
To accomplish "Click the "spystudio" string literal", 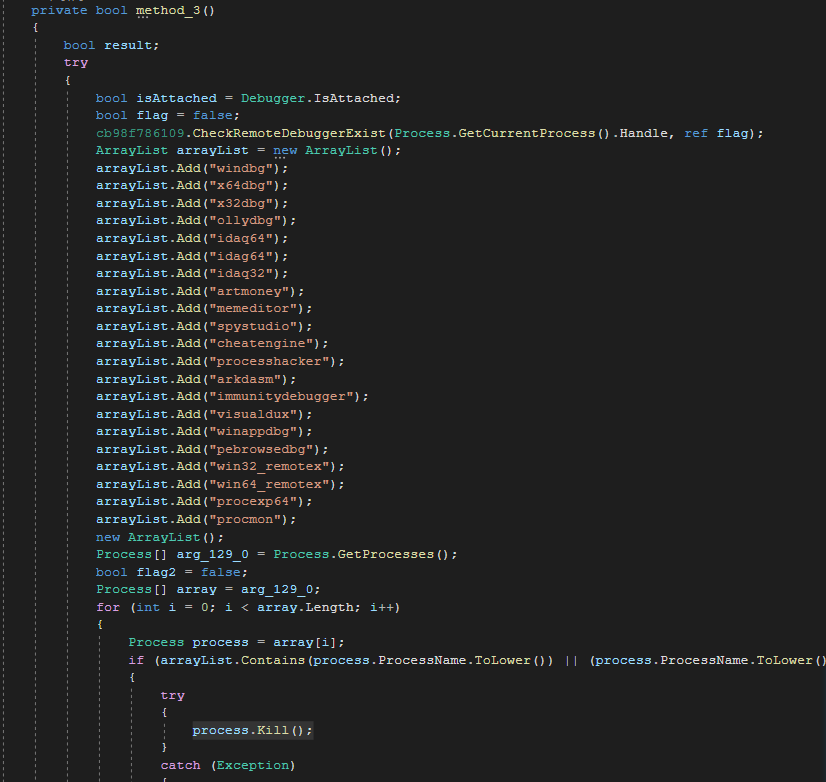I will pos(253,326).
